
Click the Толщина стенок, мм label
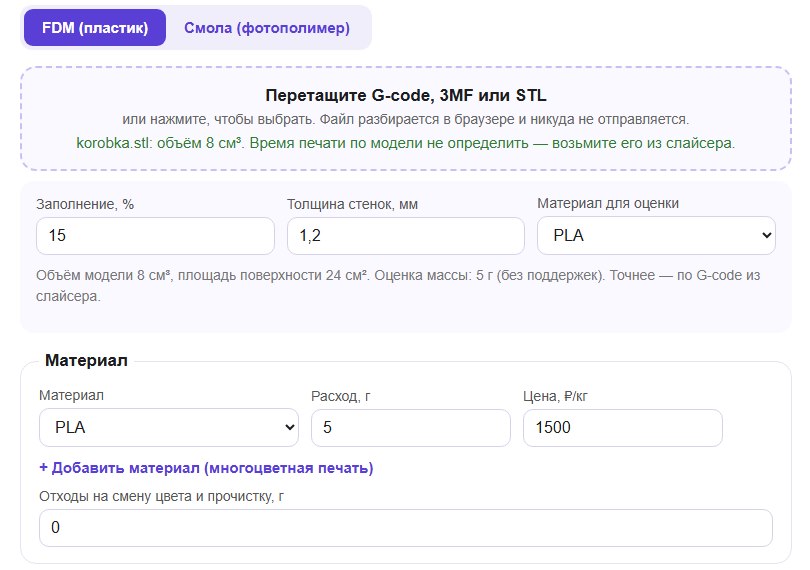point(352,205)
